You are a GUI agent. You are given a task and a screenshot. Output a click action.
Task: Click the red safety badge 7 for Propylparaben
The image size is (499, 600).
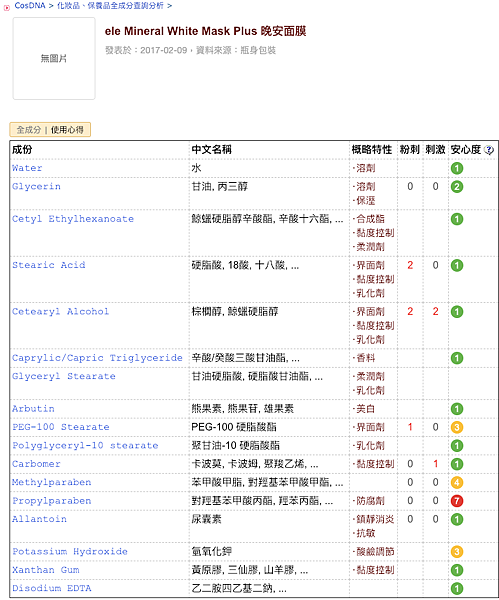(x=457, y=501)
